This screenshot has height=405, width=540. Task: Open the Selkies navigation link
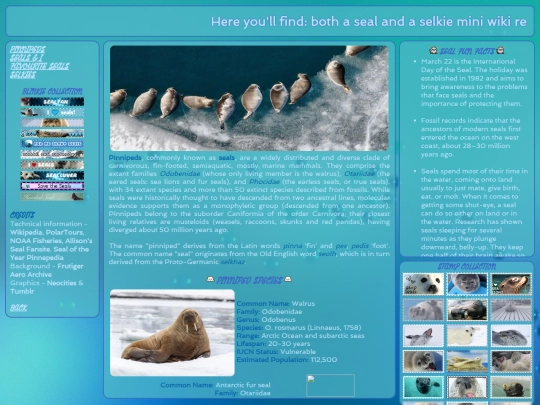click(23, 74)
